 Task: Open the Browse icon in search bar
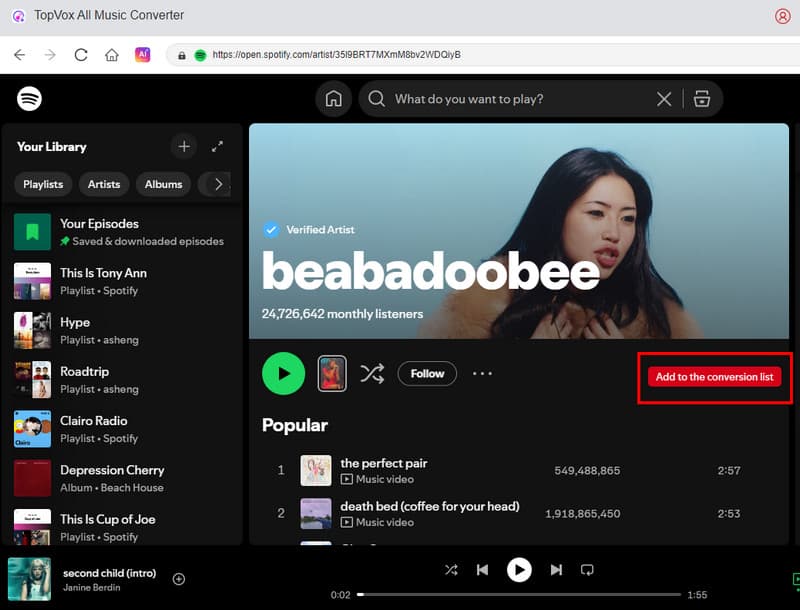[x=701, y=99]
